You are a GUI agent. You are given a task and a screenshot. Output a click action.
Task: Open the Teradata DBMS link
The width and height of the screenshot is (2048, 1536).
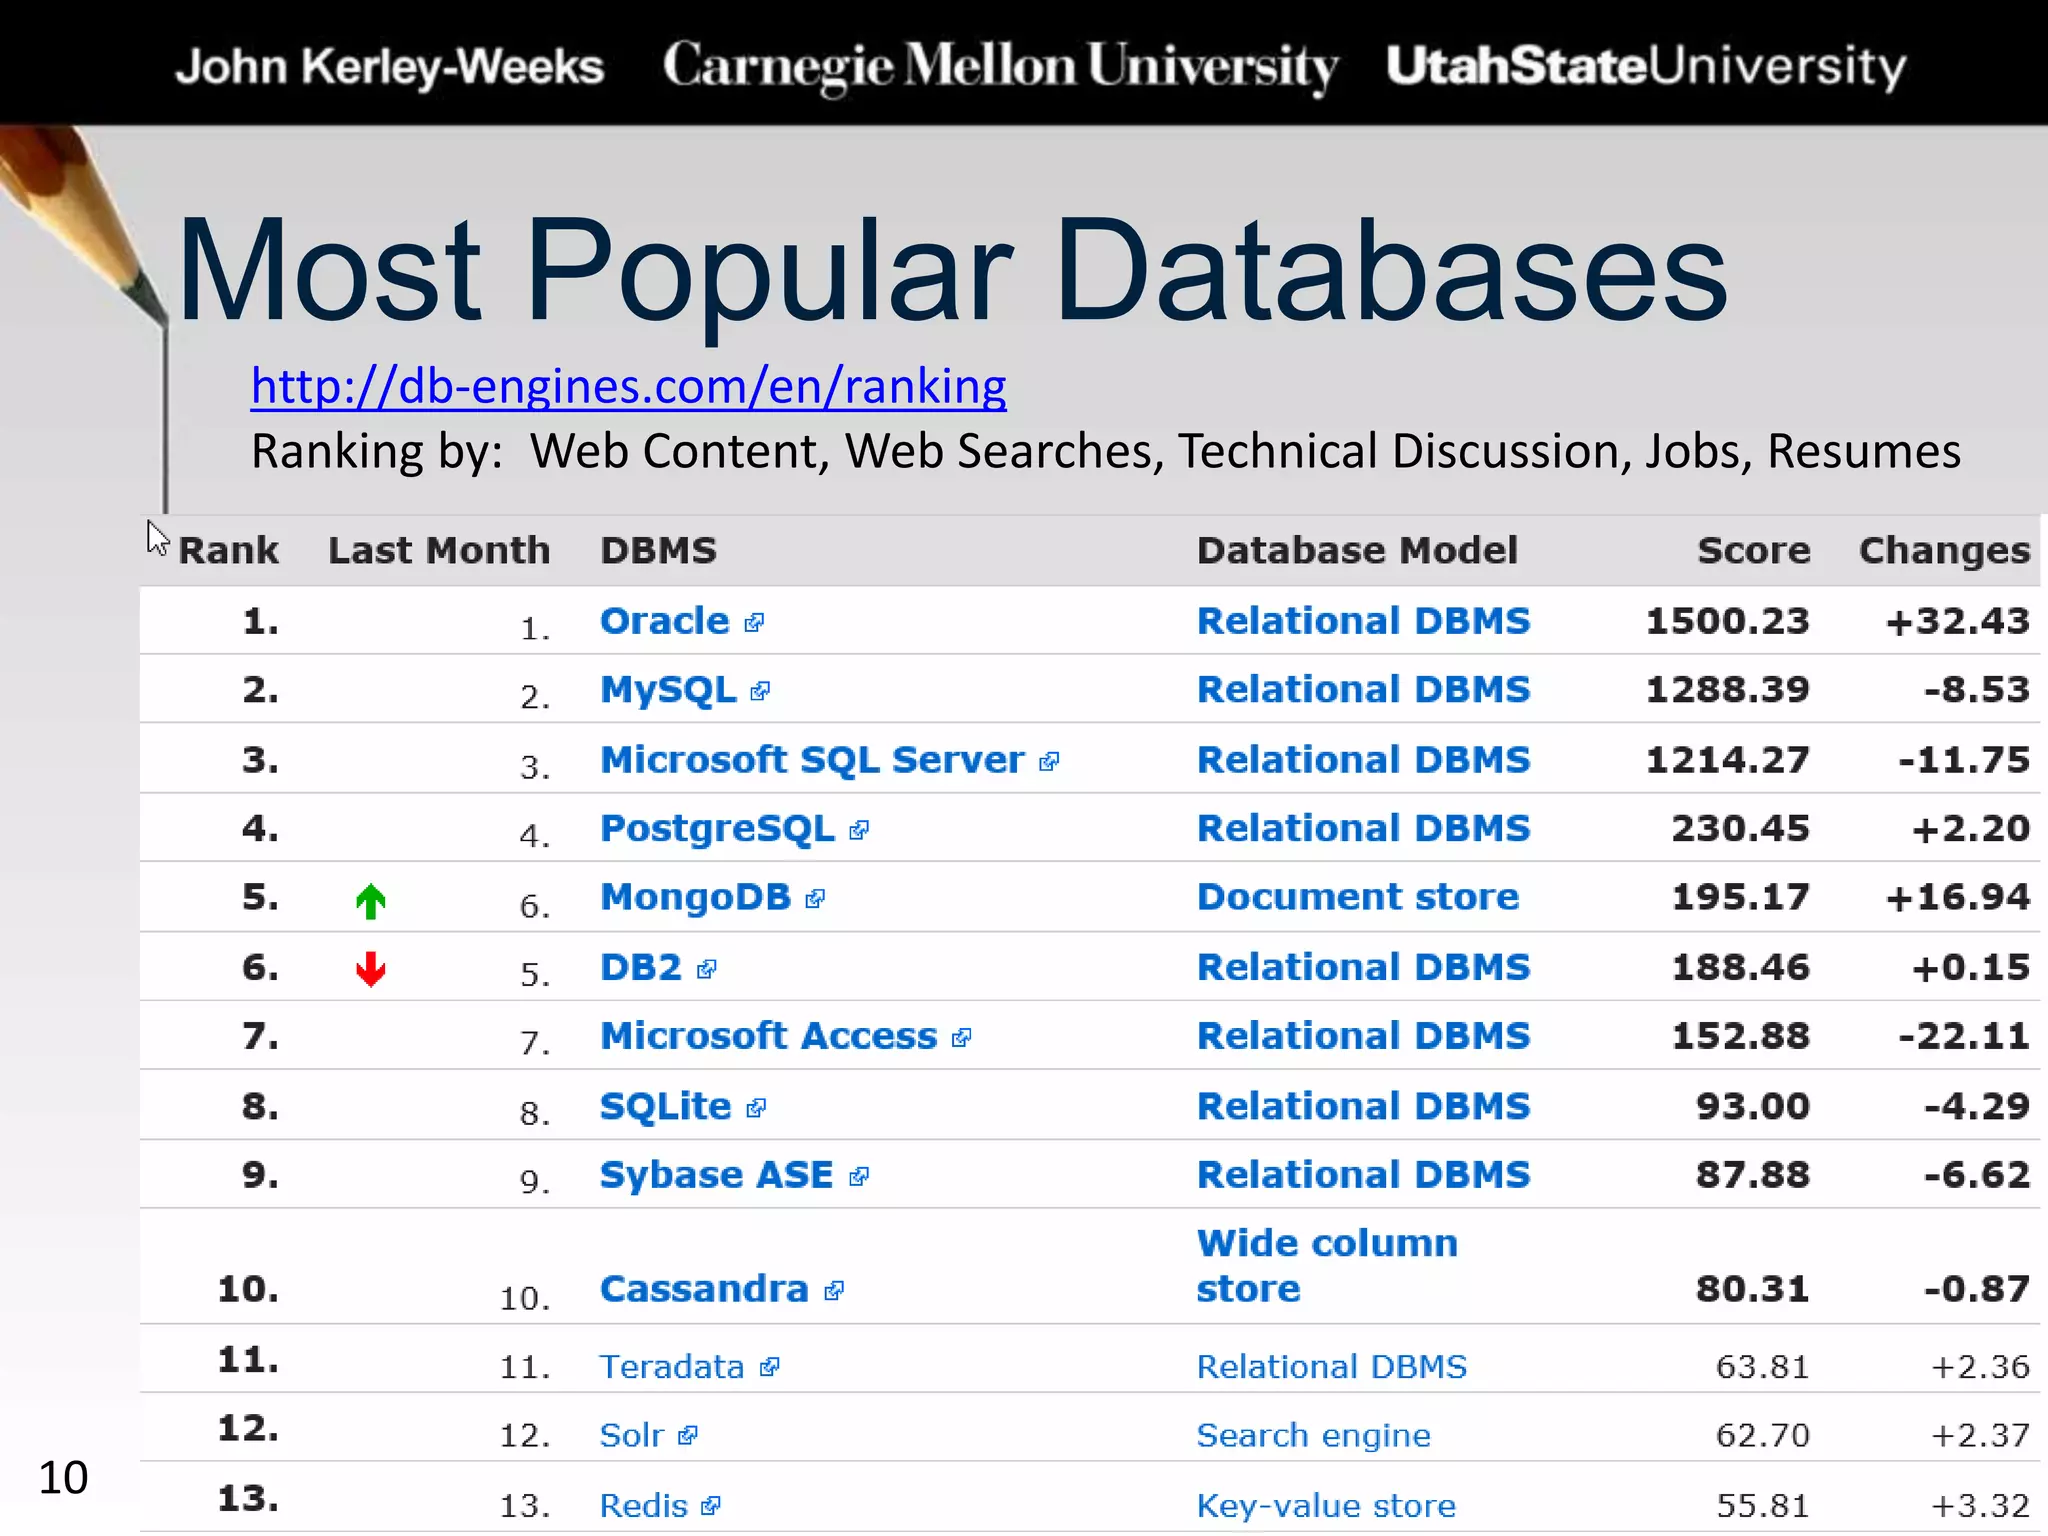(x=671, y=1366)
